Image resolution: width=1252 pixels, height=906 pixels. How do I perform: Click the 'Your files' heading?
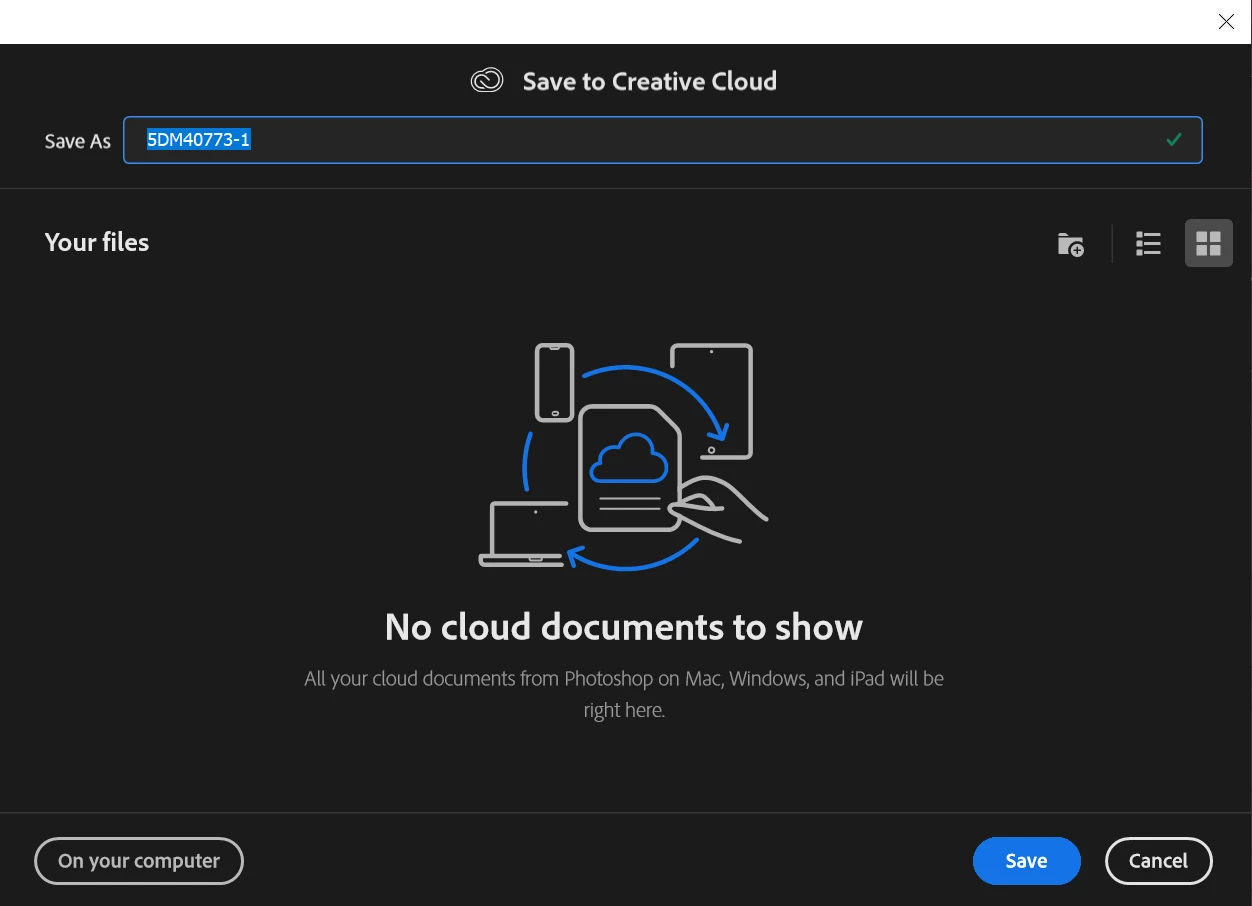click(x=97, y=242)
